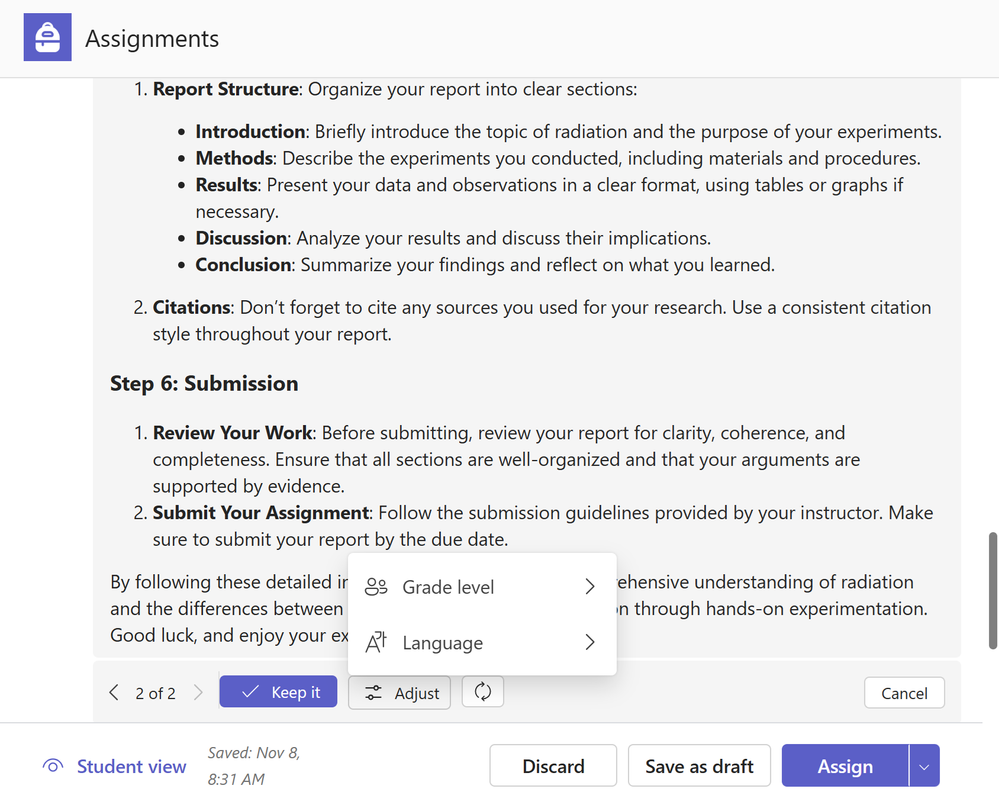Save the assignment as draft
The height and width of the screenshot is (801, 999).
point(700,766)
